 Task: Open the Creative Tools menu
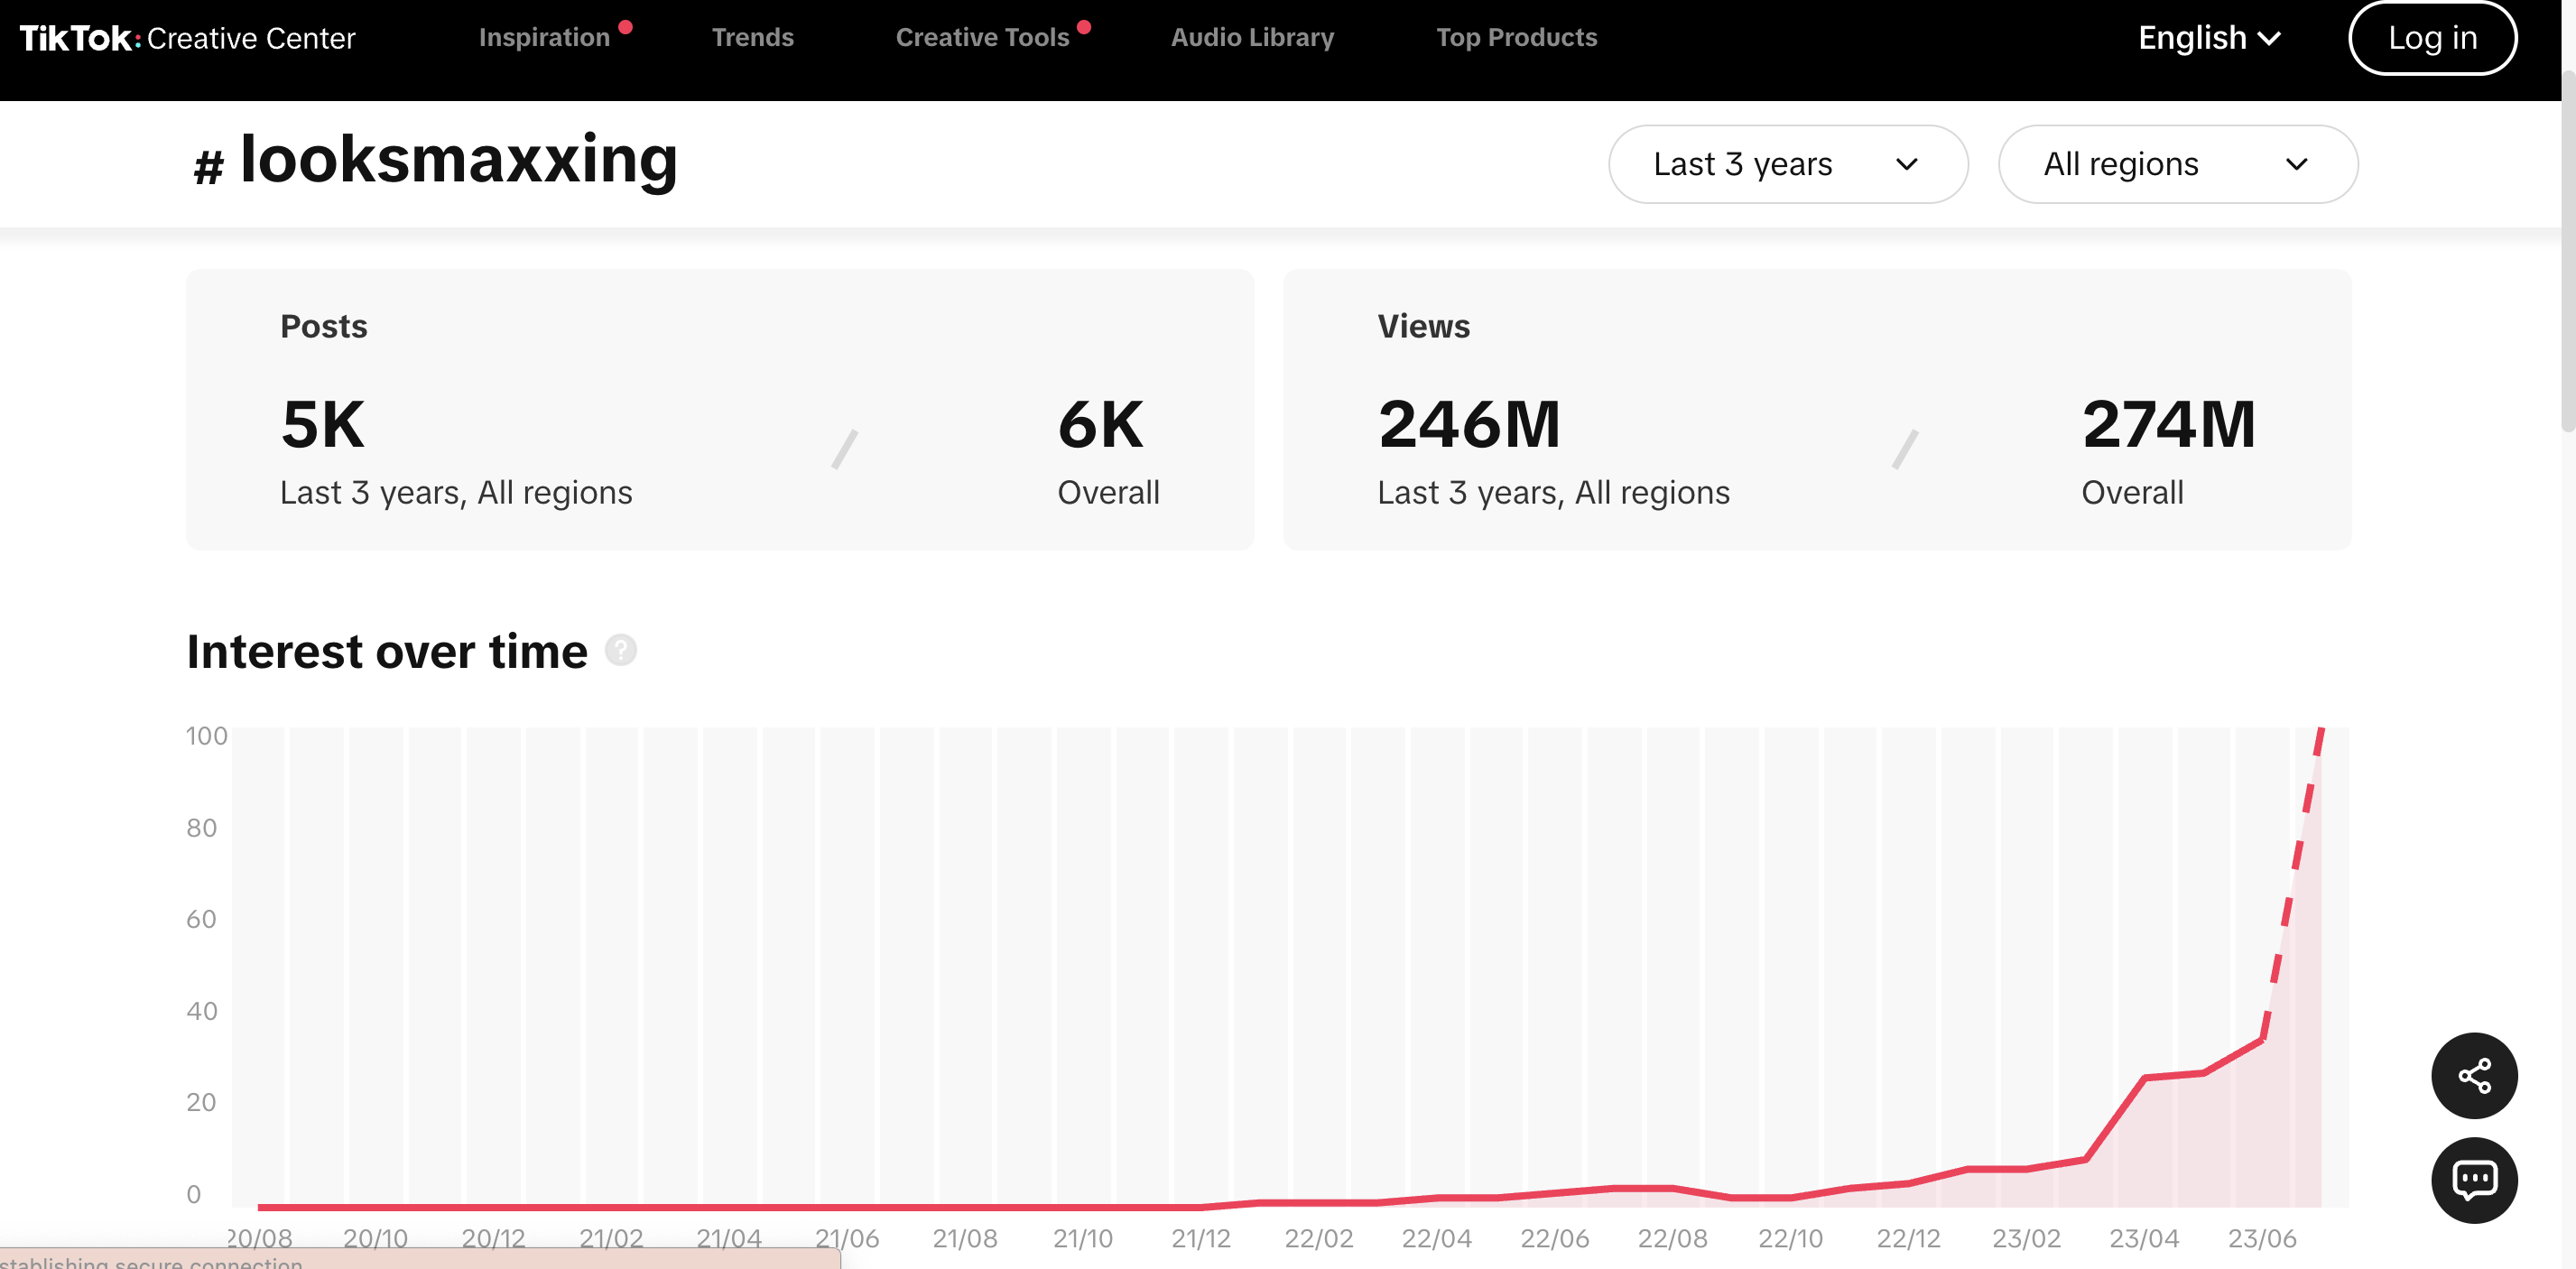(982, 38)
